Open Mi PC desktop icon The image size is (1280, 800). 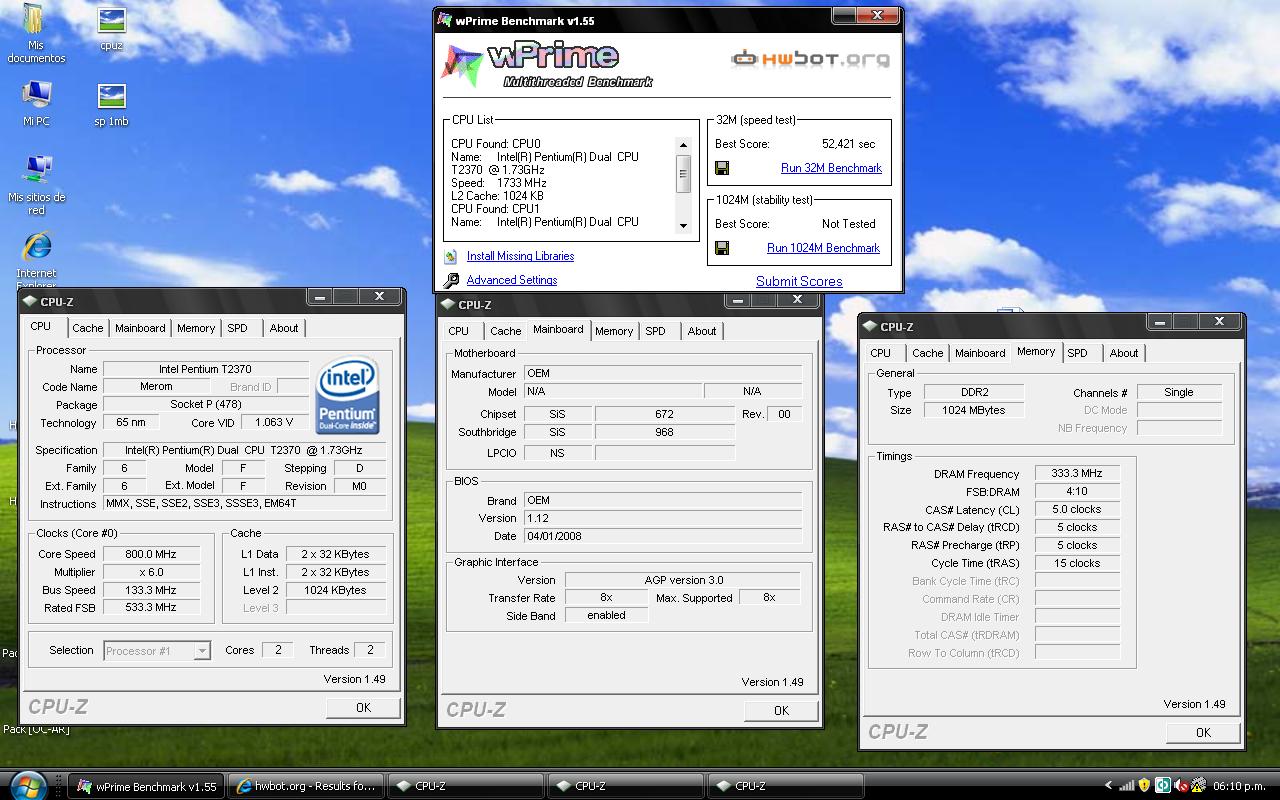(x=36, y=103)
